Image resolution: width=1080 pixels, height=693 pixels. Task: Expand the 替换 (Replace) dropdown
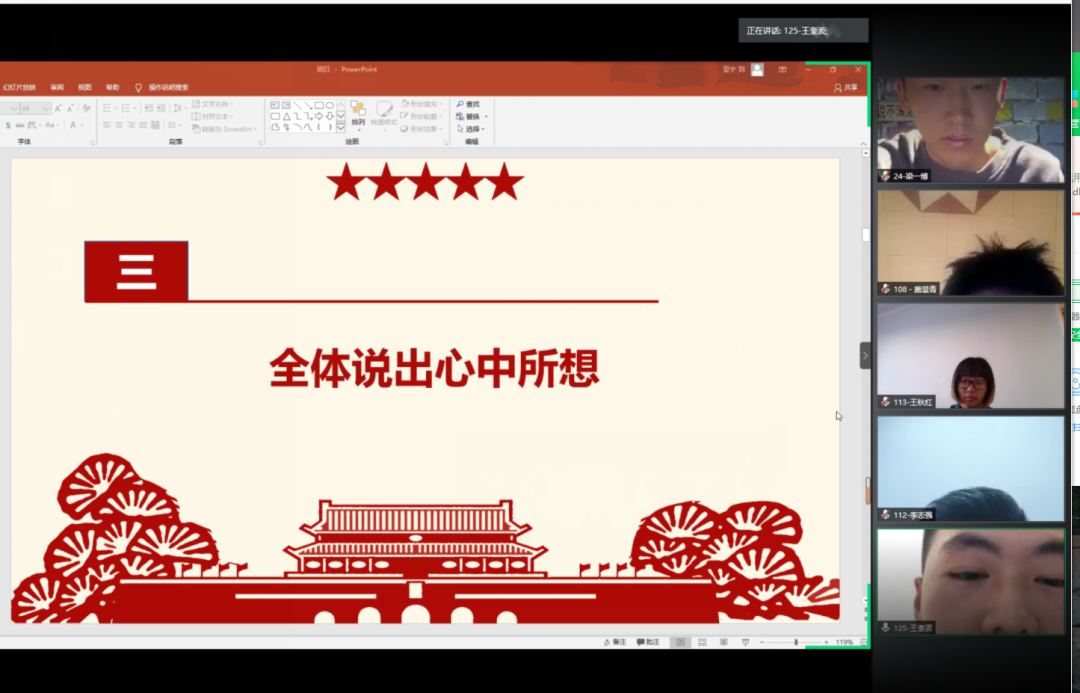(x=486, y=117)
